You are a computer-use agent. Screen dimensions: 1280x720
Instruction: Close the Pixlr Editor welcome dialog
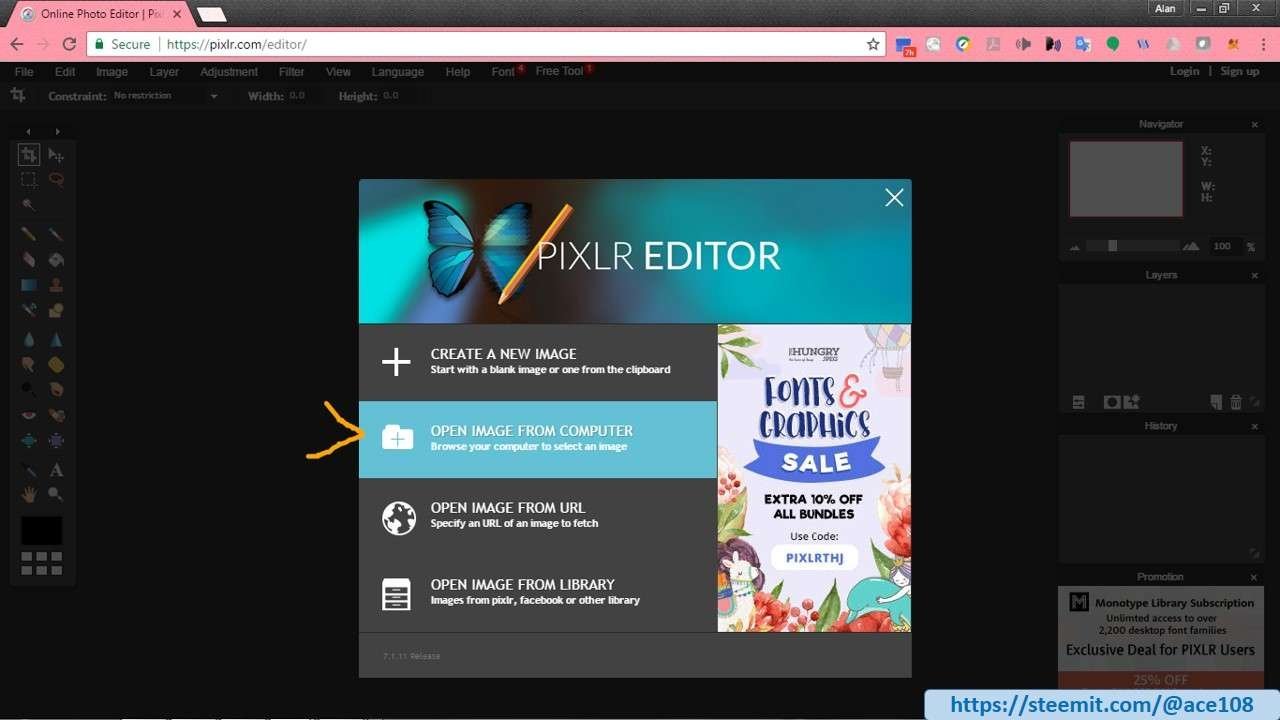pyautogui.click(x=894, y=198)
